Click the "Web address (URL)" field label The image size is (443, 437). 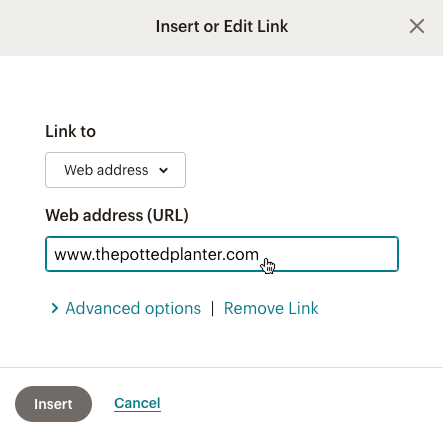(x=117, y=215)
